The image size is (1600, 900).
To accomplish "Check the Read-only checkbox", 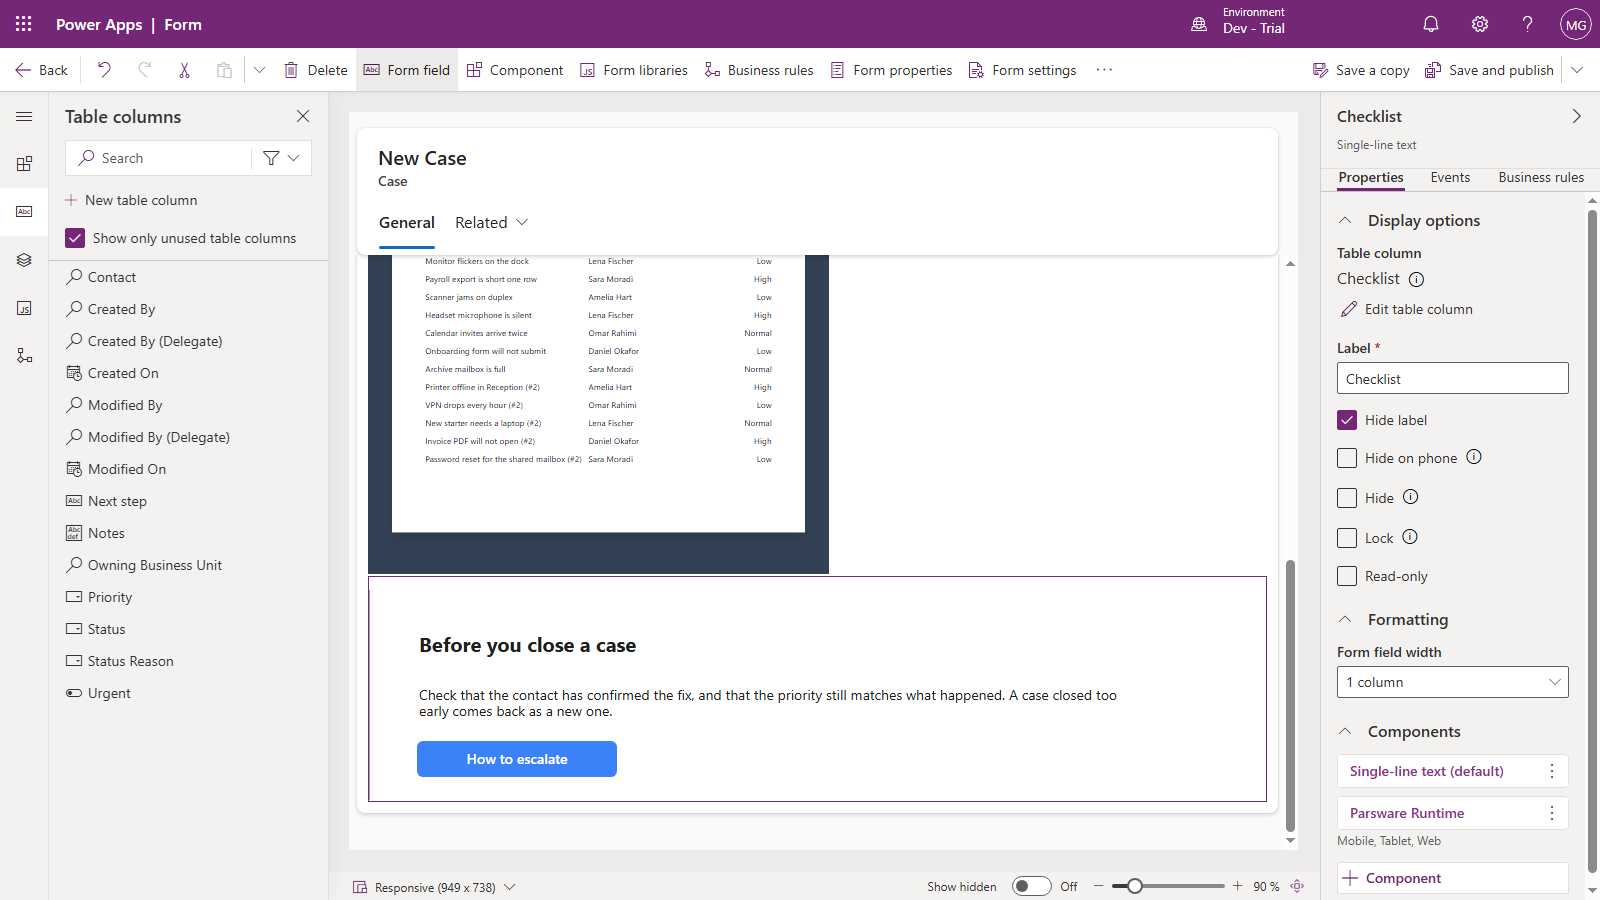I will click(1347, 576).
